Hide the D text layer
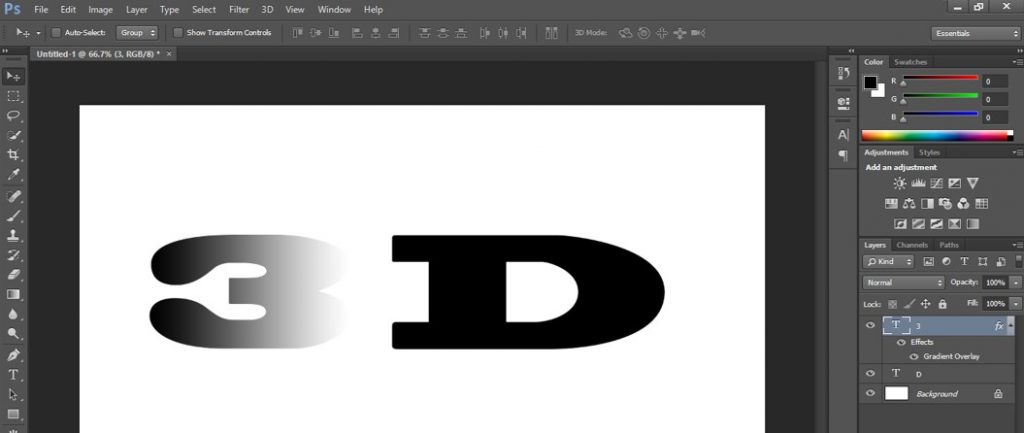Image resolution: width=1024 pixels, height=433 pixels. [x=870, y=374]
